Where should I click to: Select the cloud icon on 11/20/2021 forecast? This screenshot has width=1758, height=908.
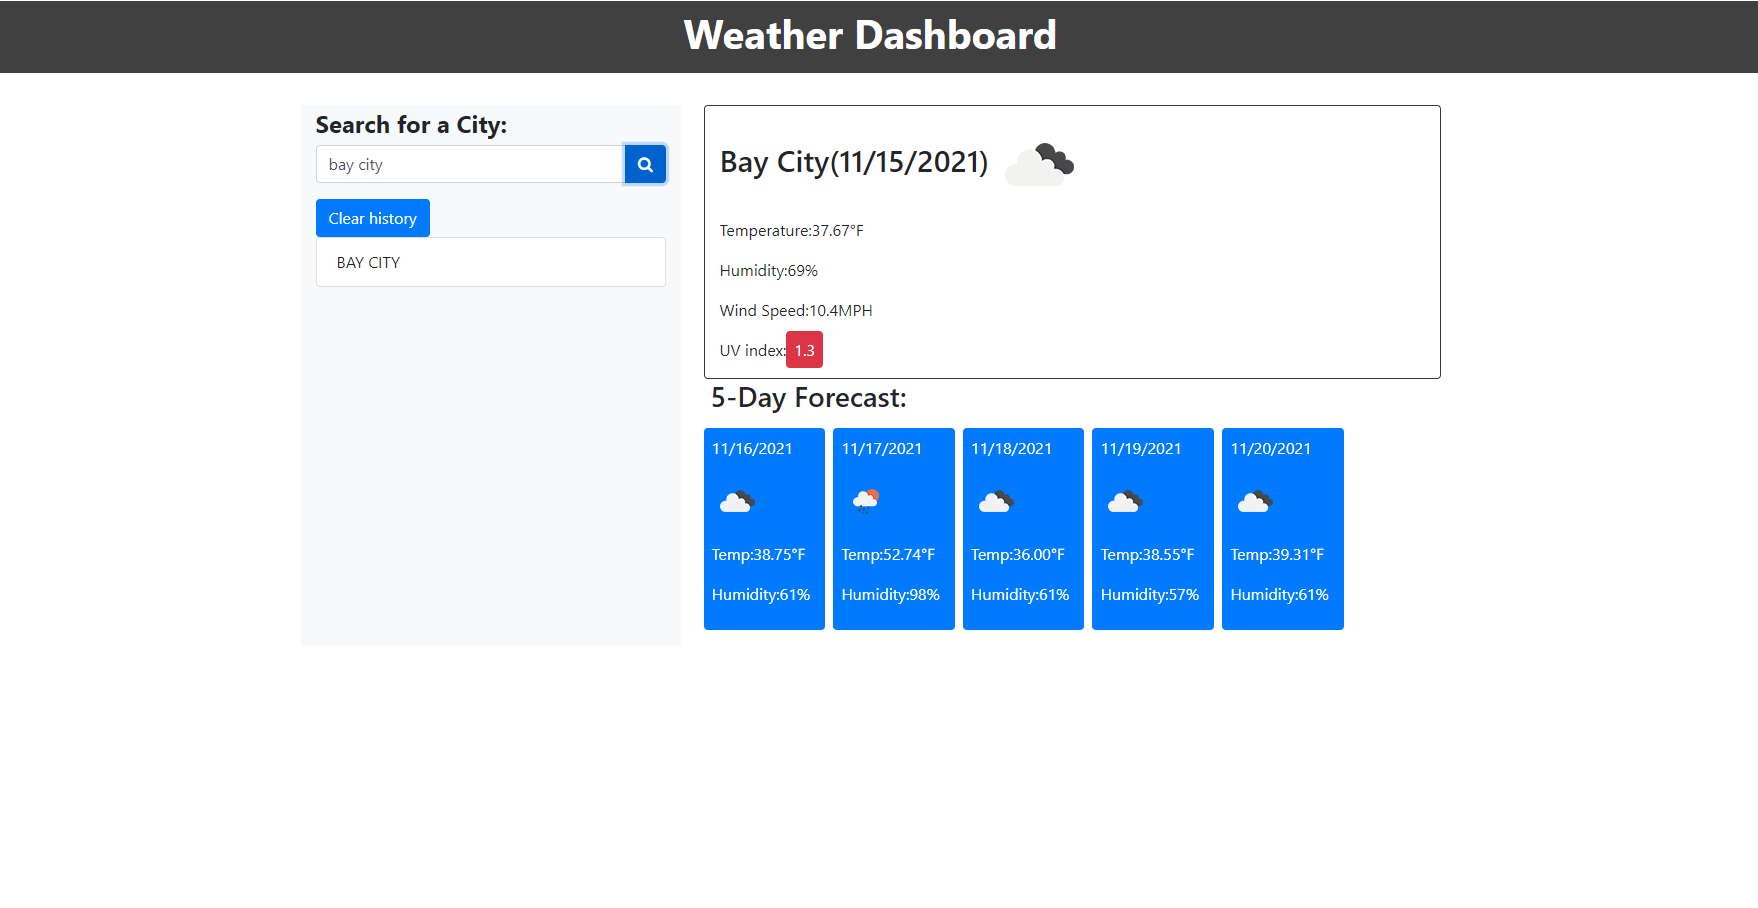point(1255,501)
